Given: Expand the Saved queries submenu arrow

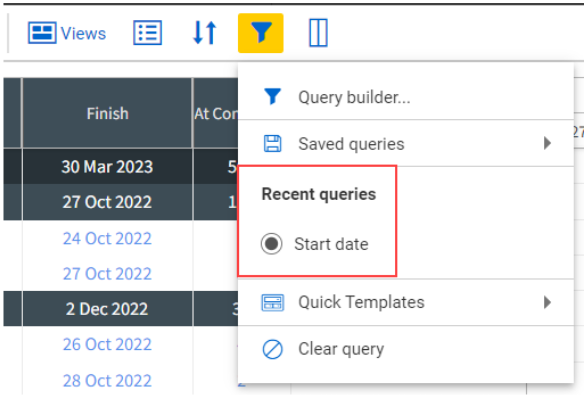Looking at the screenshot, I should pyautogui.click(x=547, y=143).
